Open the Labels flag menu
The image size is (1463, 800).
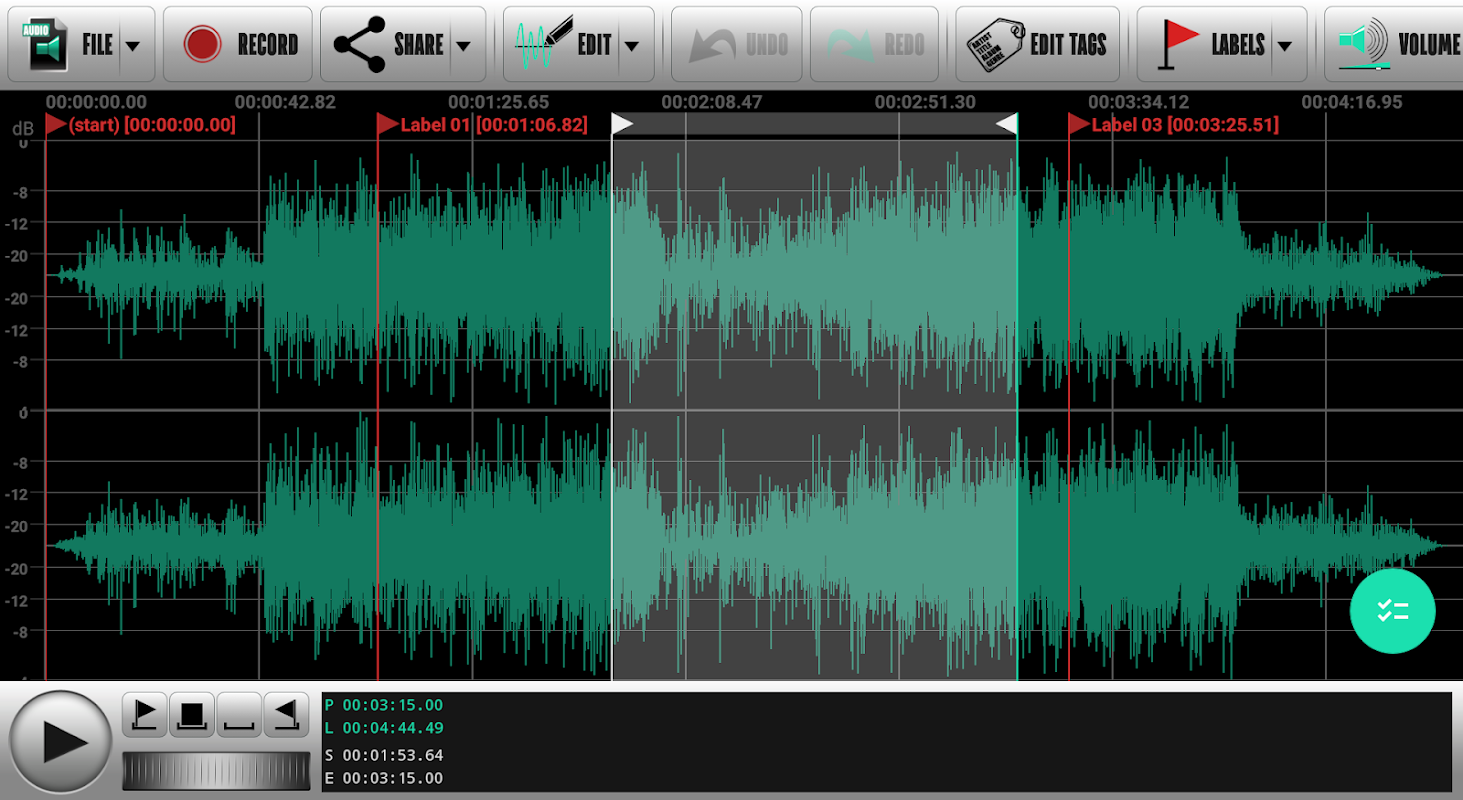(1222, 44)
